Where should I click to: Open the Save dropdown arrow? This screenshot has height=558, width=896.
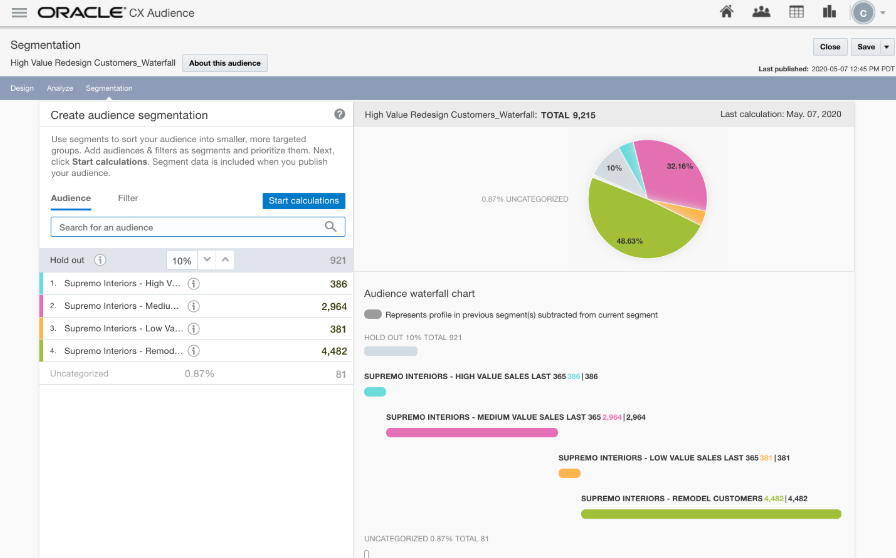point(887,47)
